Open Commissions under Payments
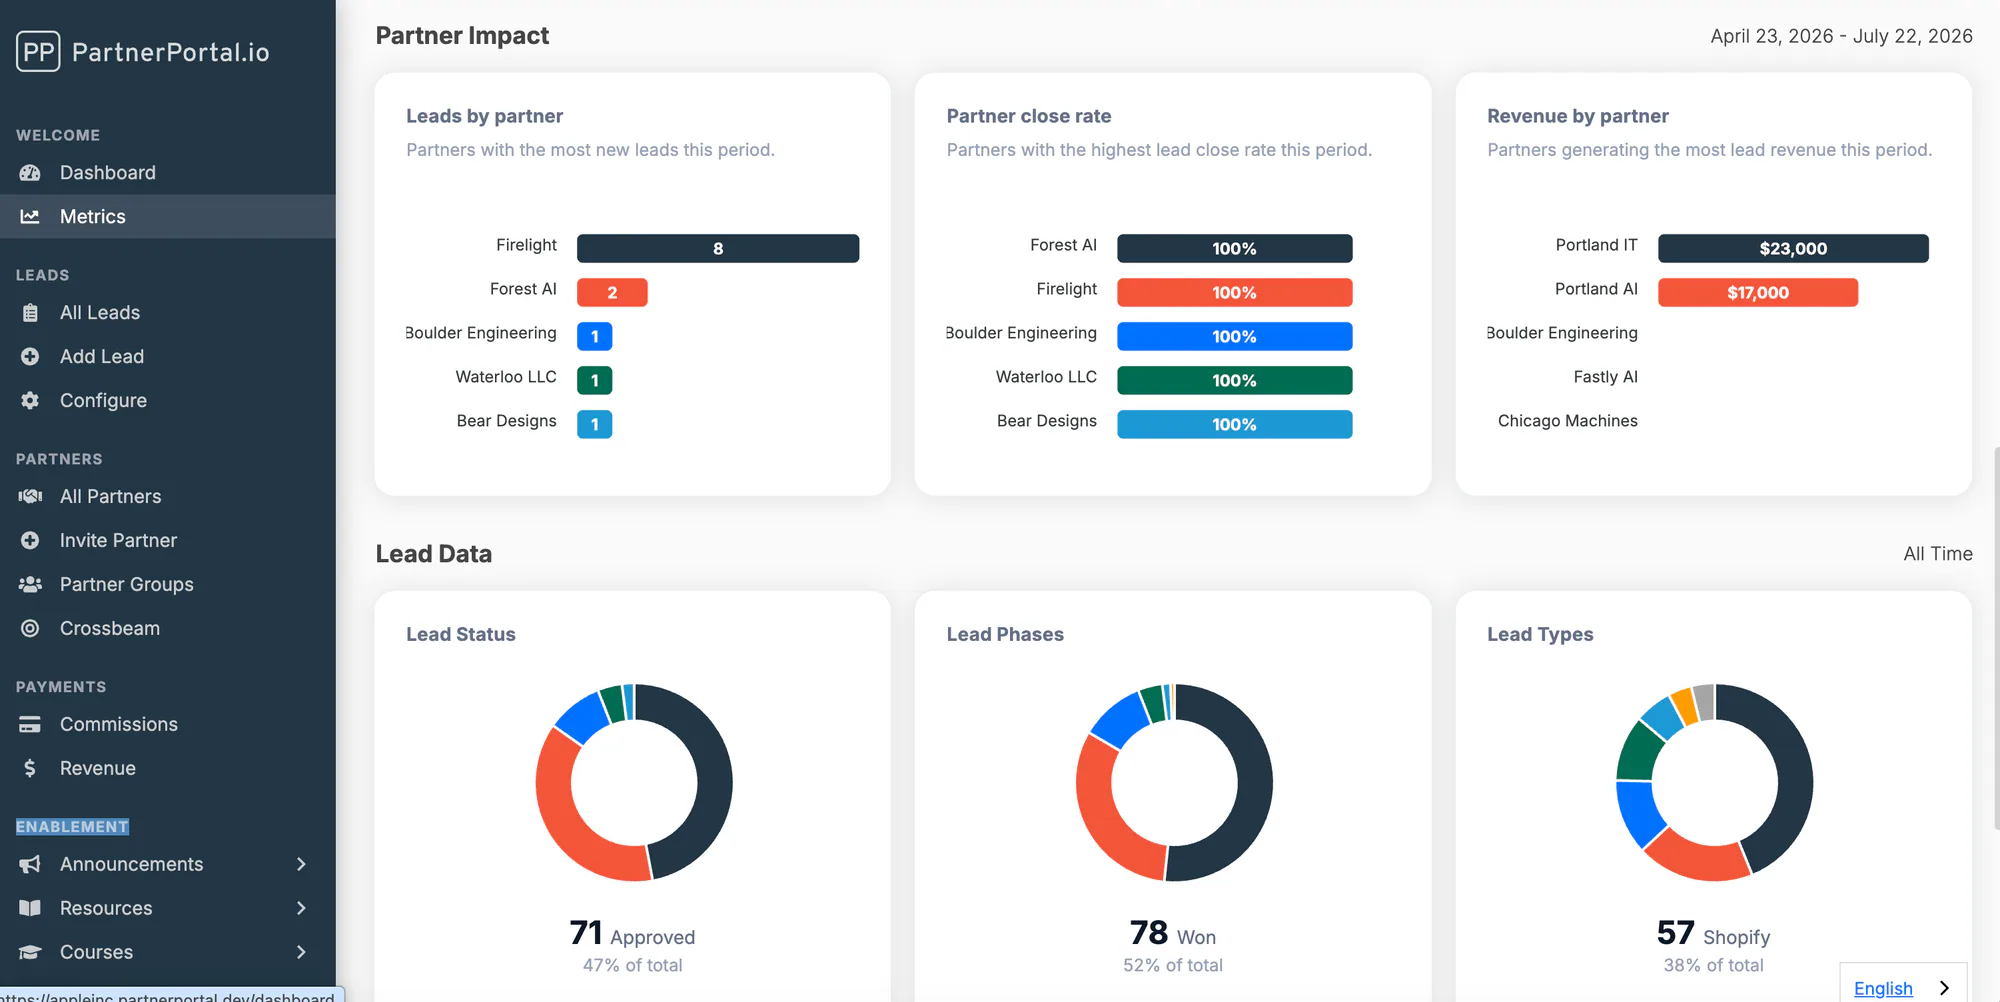This screenshot has width=2000, height=1002. (x=168, y=725)
